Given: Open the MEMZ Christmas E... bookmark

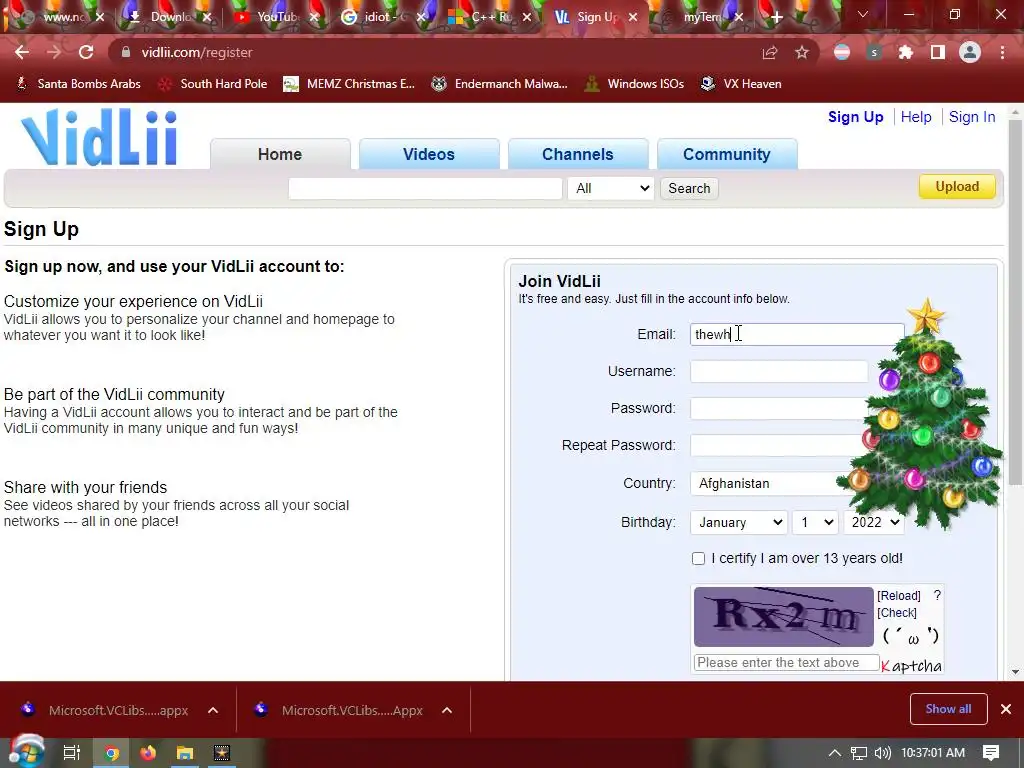Looking at the screenshot, I should coord(349,84).
